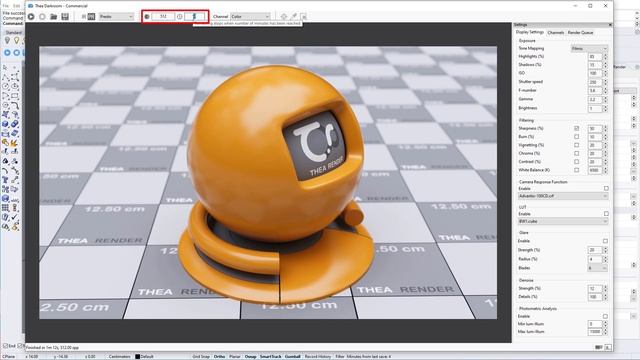
Task: Start rendering with the play icon
Action: 31,17
